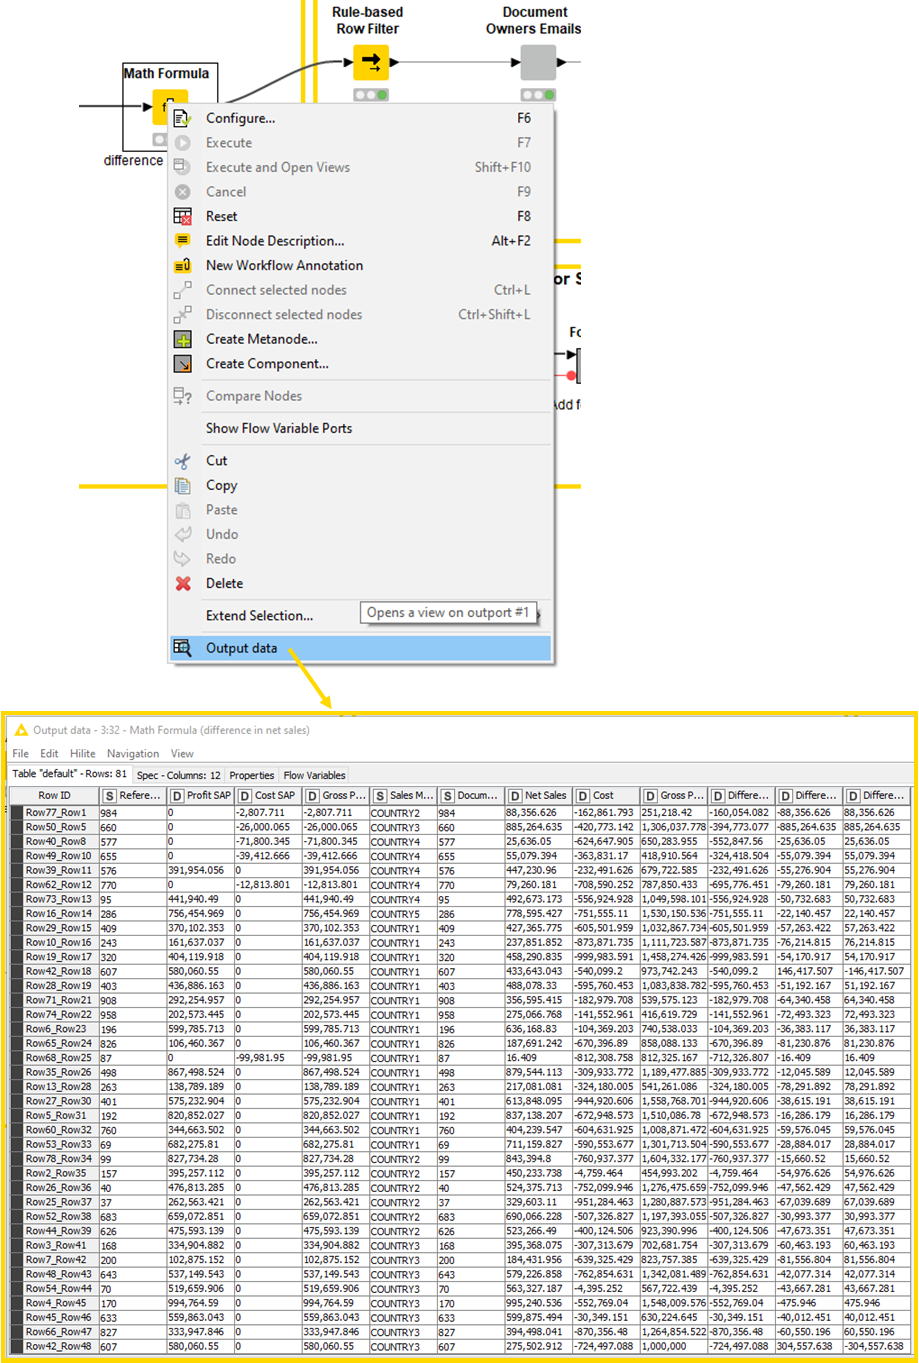Click the Row ID column header
Viewport: 919px width, 1363px height.
point(54,796)
